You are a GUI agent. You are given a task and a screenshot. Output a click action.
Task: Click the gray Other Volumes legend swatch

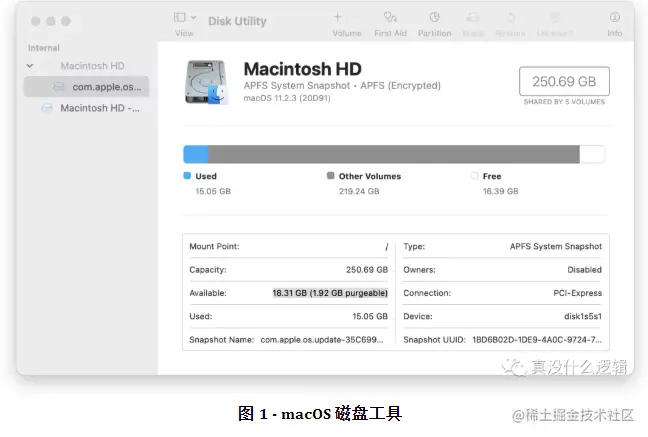(330, 176)
